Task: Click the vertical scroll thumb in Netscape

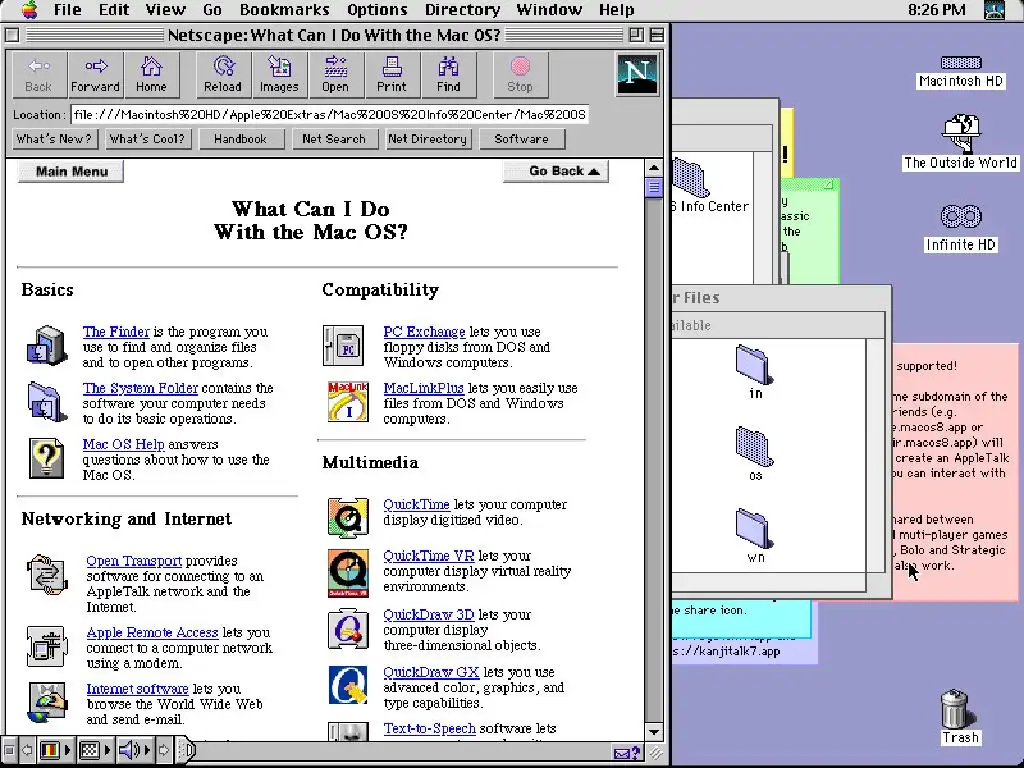Action: click(x=654, y=187)
